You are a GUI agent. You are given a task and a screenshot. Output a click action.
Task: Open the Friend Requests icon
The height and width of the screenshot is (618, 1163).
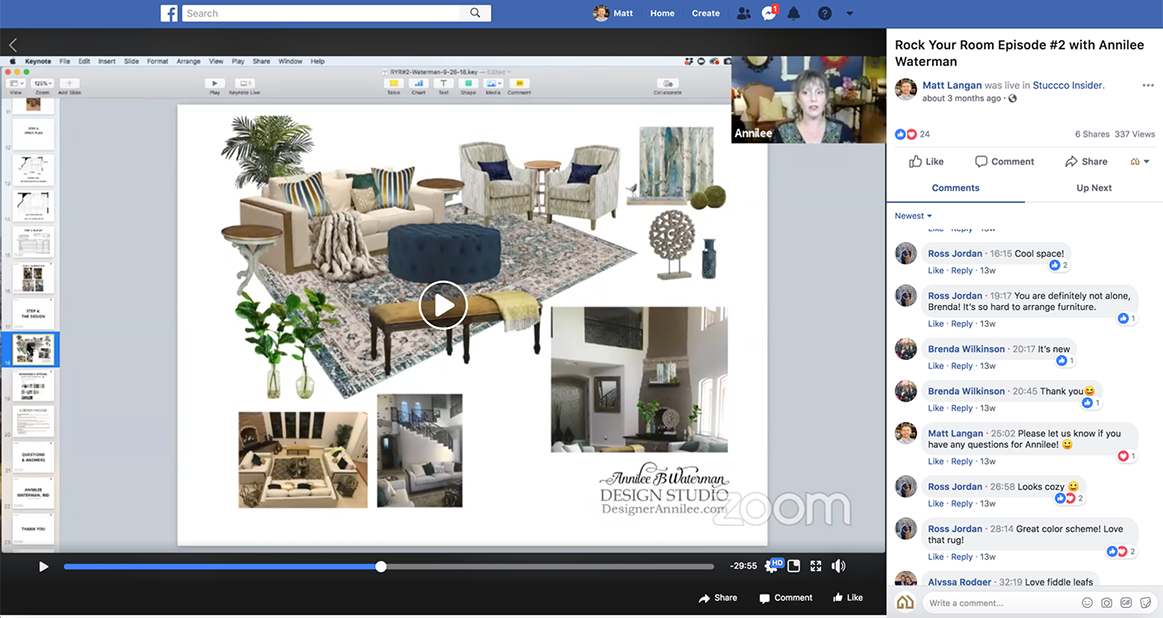pyautogui.click(x=743, y=13)
